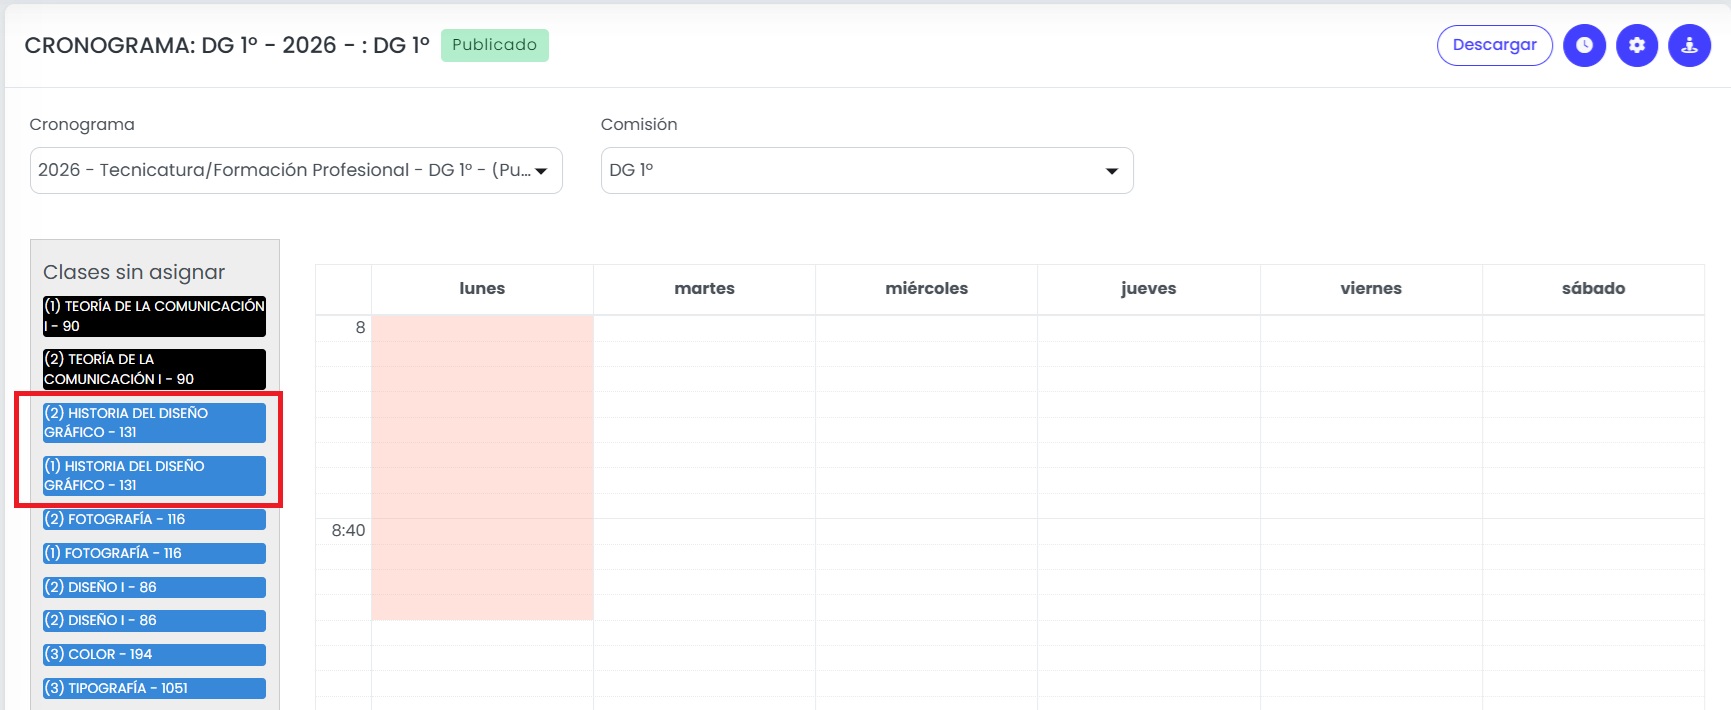
Task: Open the clock schedule-hours icon button
Action: (x=1584, y=45)
